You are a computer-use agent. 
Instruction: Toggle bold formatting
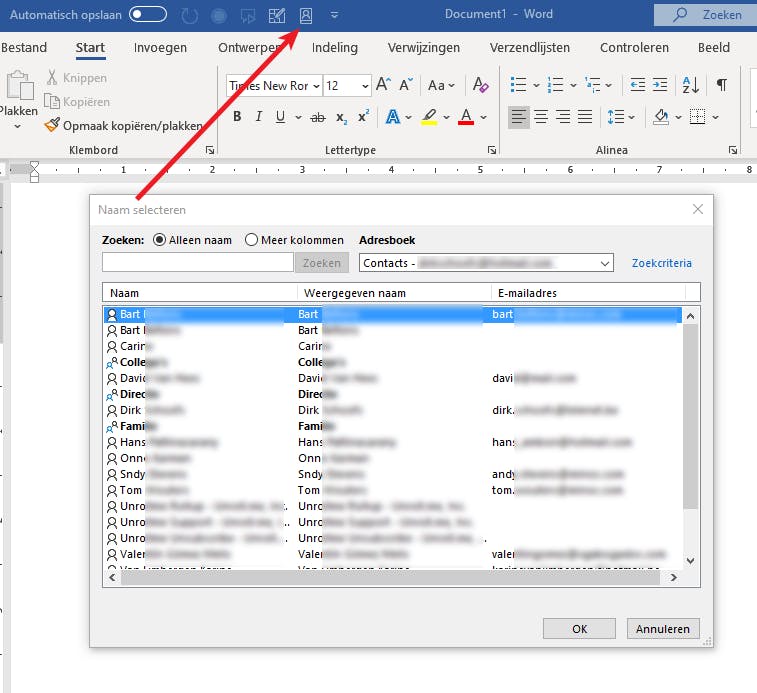coord(237,116)
